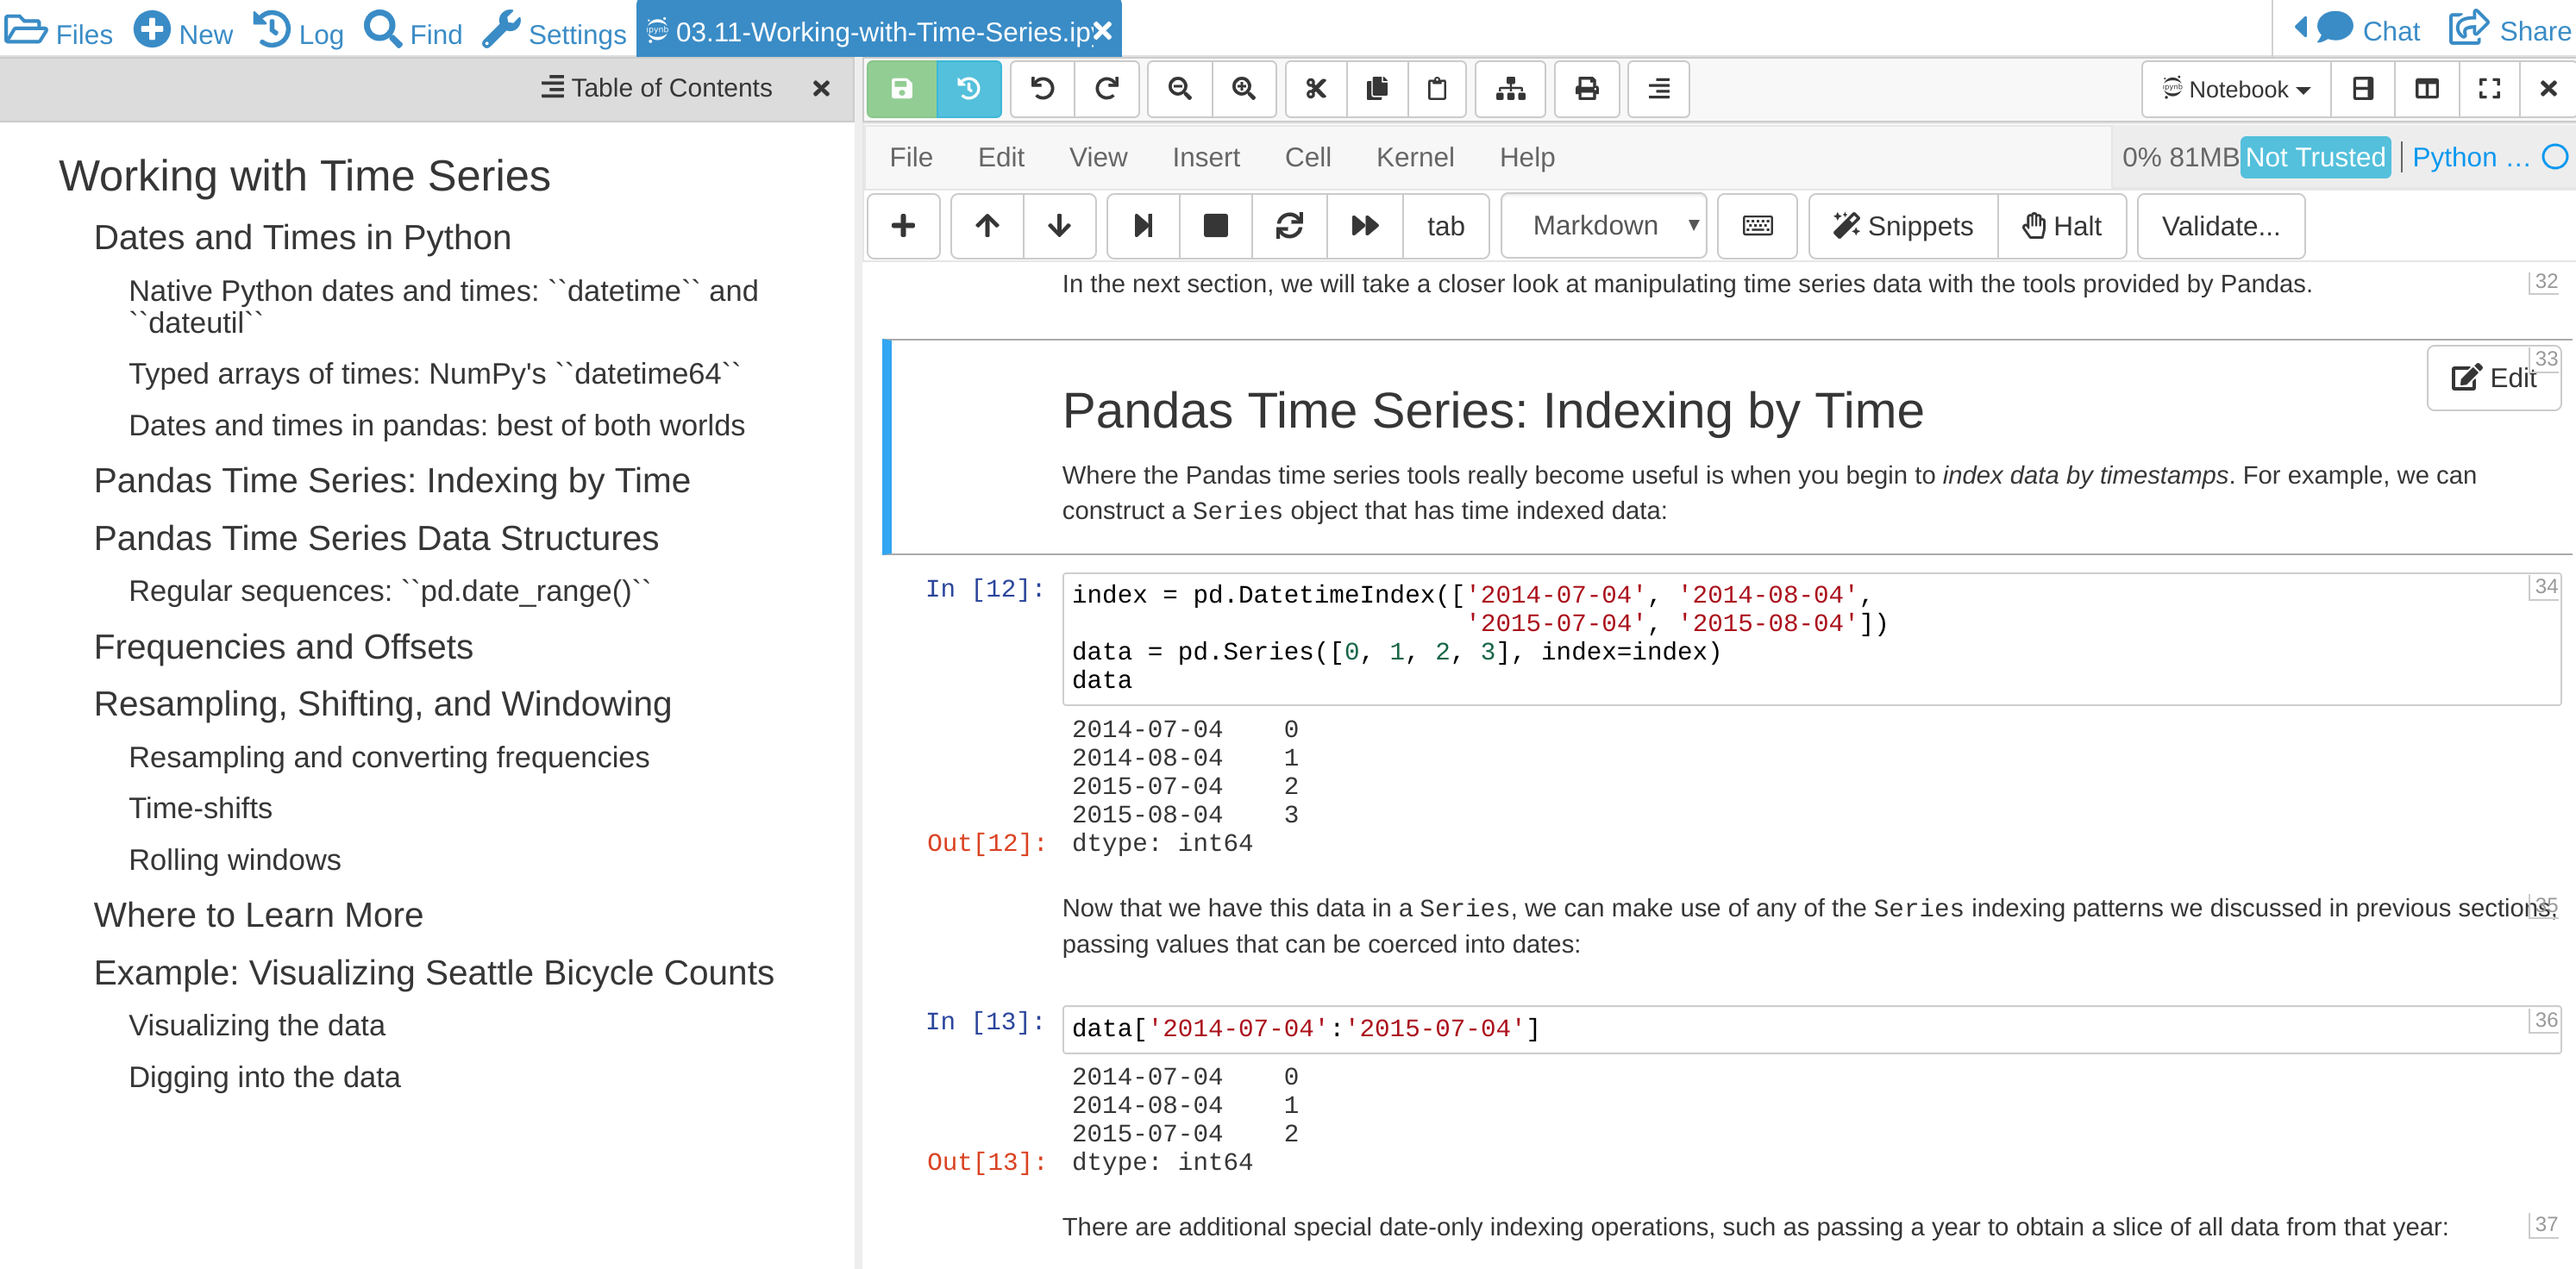Show keyboard shortcuts via the keyboard icon
Image resolution: width=2576 pixels, height=1269 pixels.
pos(1757,226)
